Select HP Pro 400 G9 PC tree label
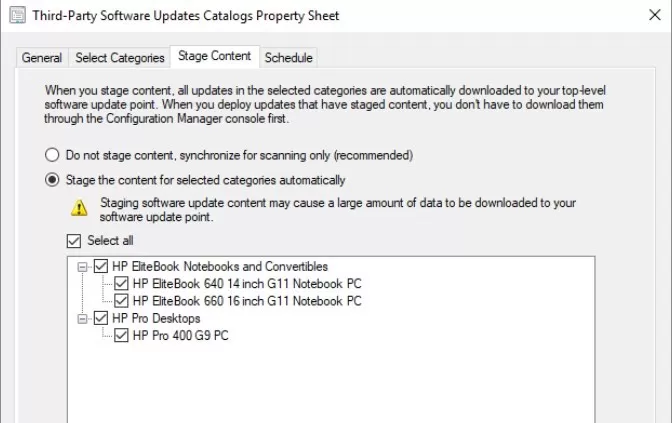 (x=180, y=335)
